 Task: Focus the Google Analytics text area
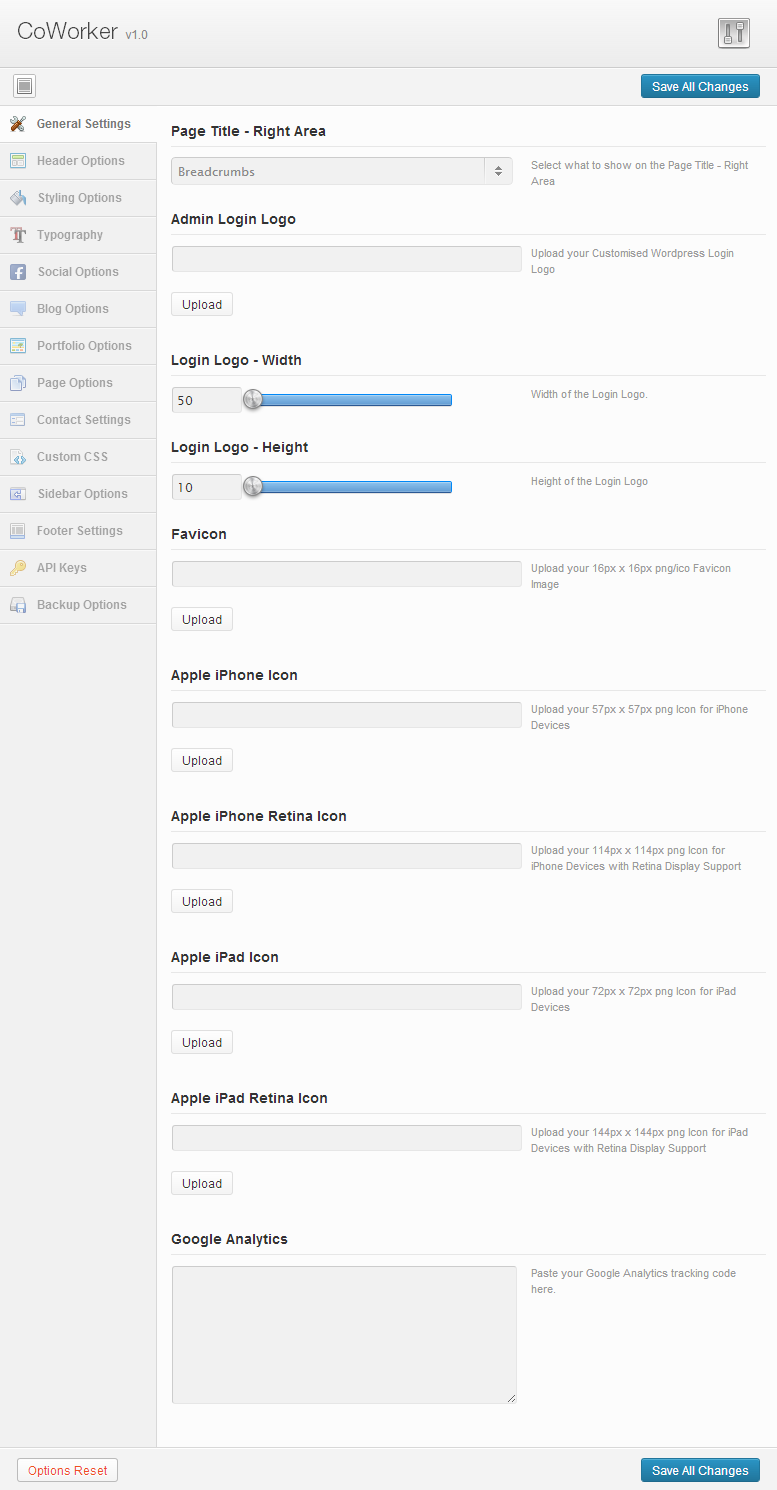344,1335
